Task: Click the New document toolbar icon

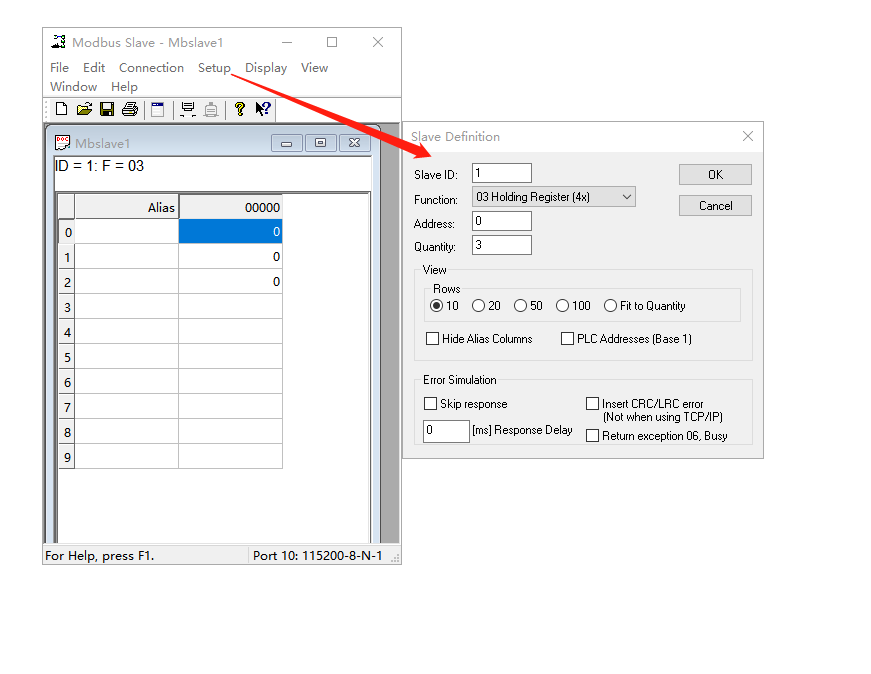Action: (x=62, y=109)
